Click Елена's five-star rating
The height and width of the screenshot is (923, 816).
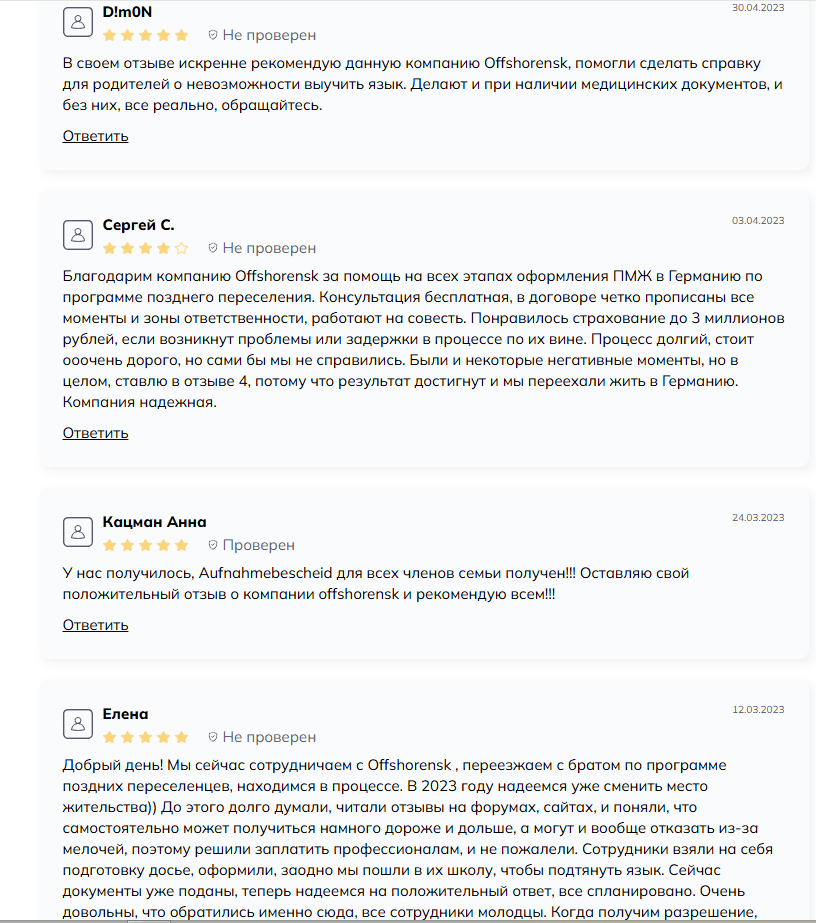click(x=145, y=737)
